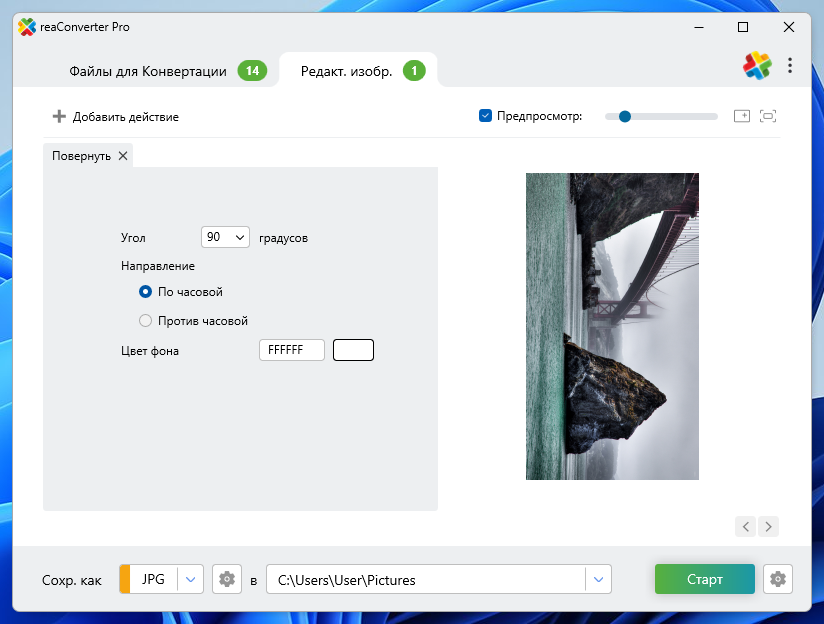Click the white background color swatch

[353, 350]
